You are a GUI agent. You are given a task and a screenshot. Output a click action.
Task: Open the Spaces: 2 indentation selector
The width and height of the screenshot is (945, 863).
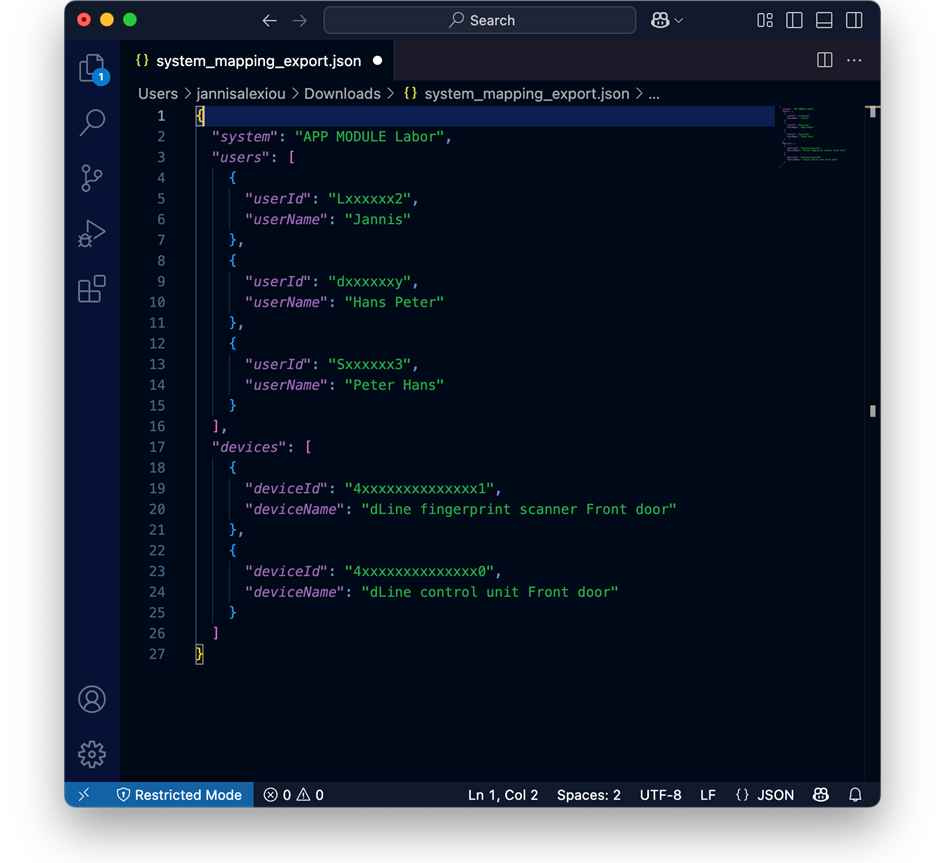click(x=588, y=795)
